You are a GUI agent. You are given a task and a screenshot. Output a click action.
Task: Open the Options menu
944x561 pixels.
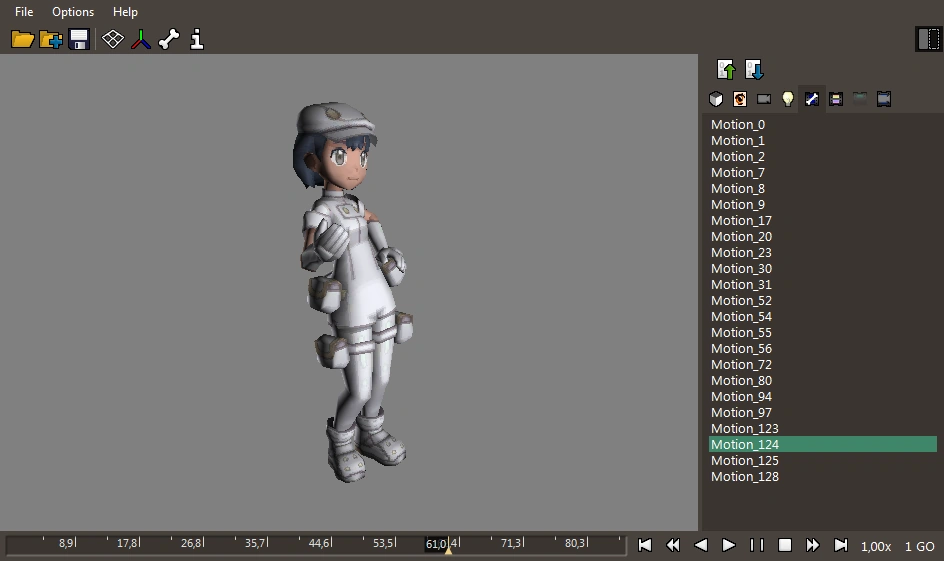pyautogui.click(x=73, y=12)
